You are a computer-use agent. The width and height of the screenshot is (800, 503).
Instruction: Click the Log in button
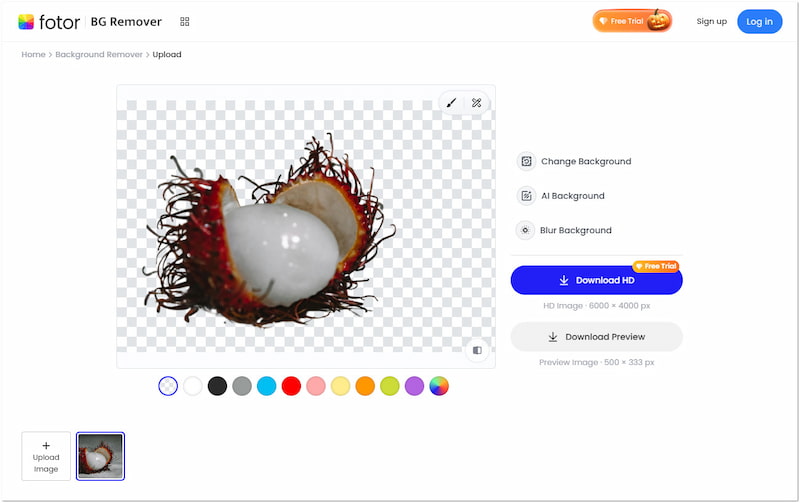(x=759, y=21)
